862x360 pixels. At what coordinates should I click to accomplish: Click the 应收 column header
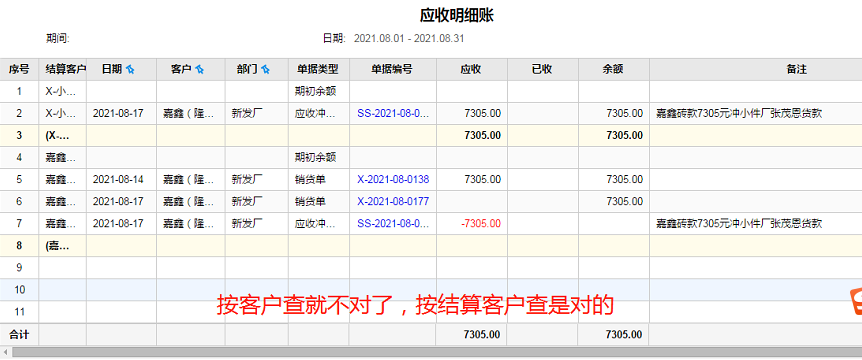pyautogui.click(x=471, y=70)
